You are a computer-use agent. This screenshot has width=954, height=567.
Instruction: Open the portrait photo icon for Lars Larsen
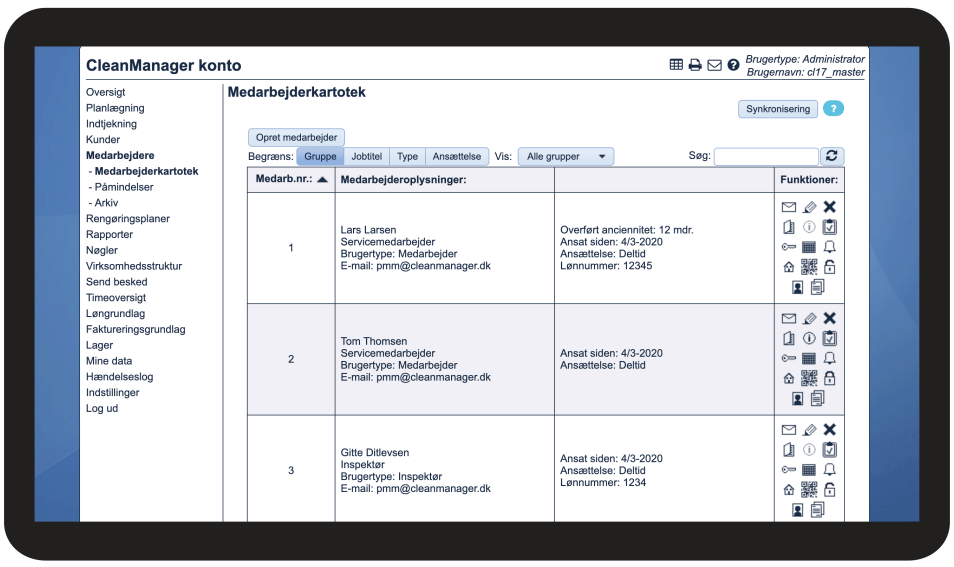point(798,287)
